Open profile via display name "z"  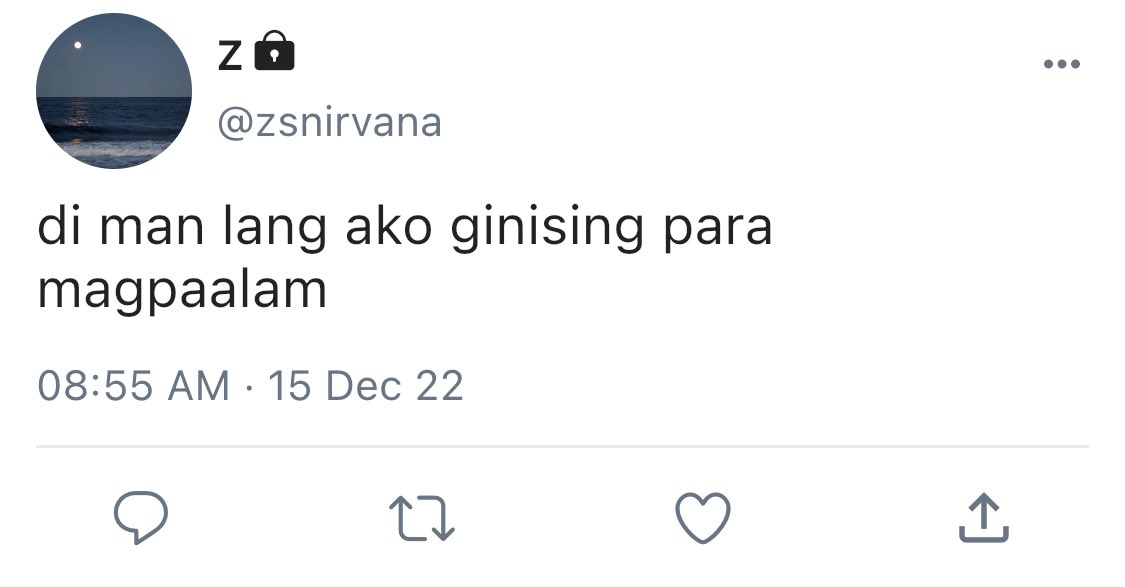coord(230,55)
